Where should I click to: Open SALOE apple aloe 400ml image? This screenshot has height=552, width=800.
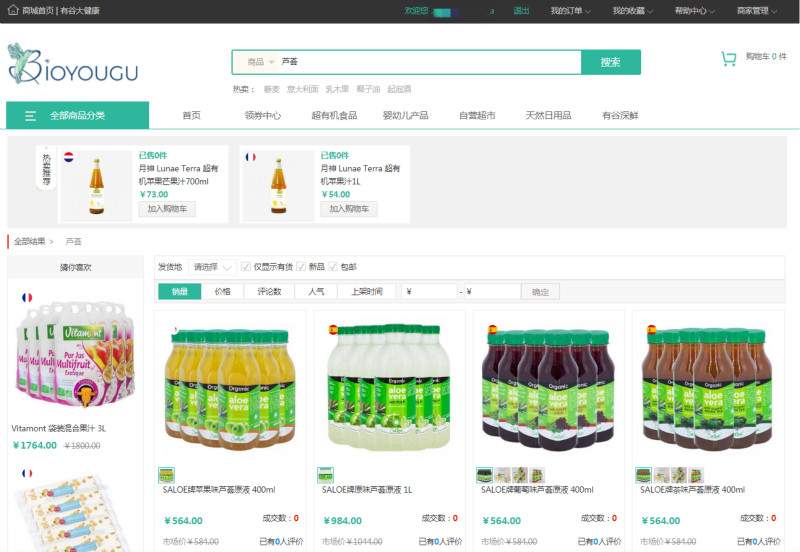(x=231, y=388)
